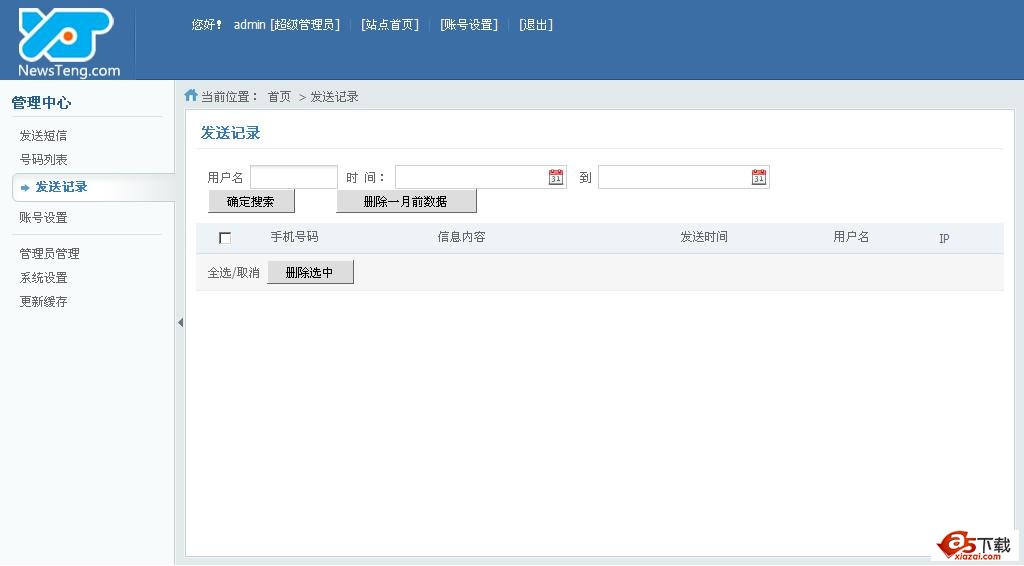
Task: Open 号码列表 in the sidebar
Action: pos(43,159)
